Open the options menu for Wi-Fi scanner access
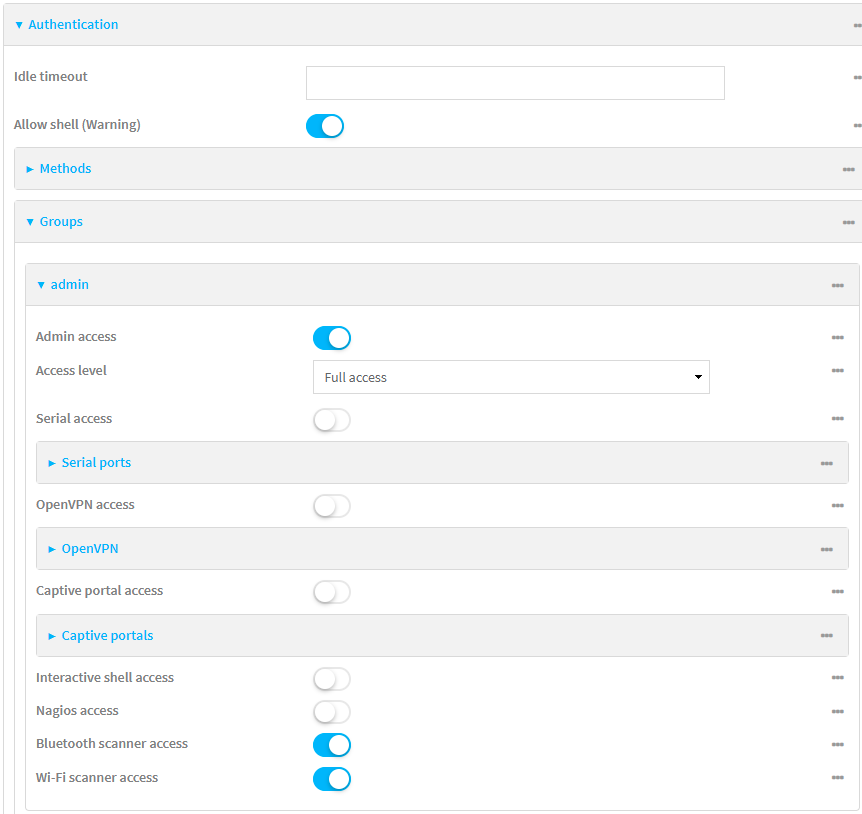 838,778
